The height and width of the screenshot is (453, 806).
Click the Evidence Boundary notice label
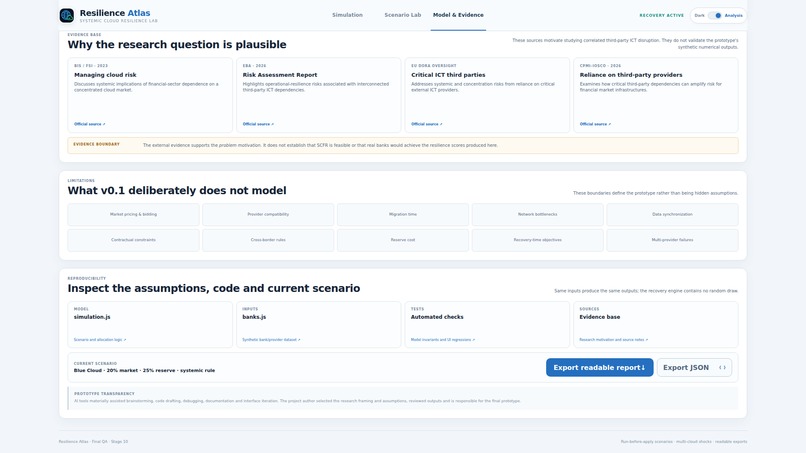(x=97, y=144)
